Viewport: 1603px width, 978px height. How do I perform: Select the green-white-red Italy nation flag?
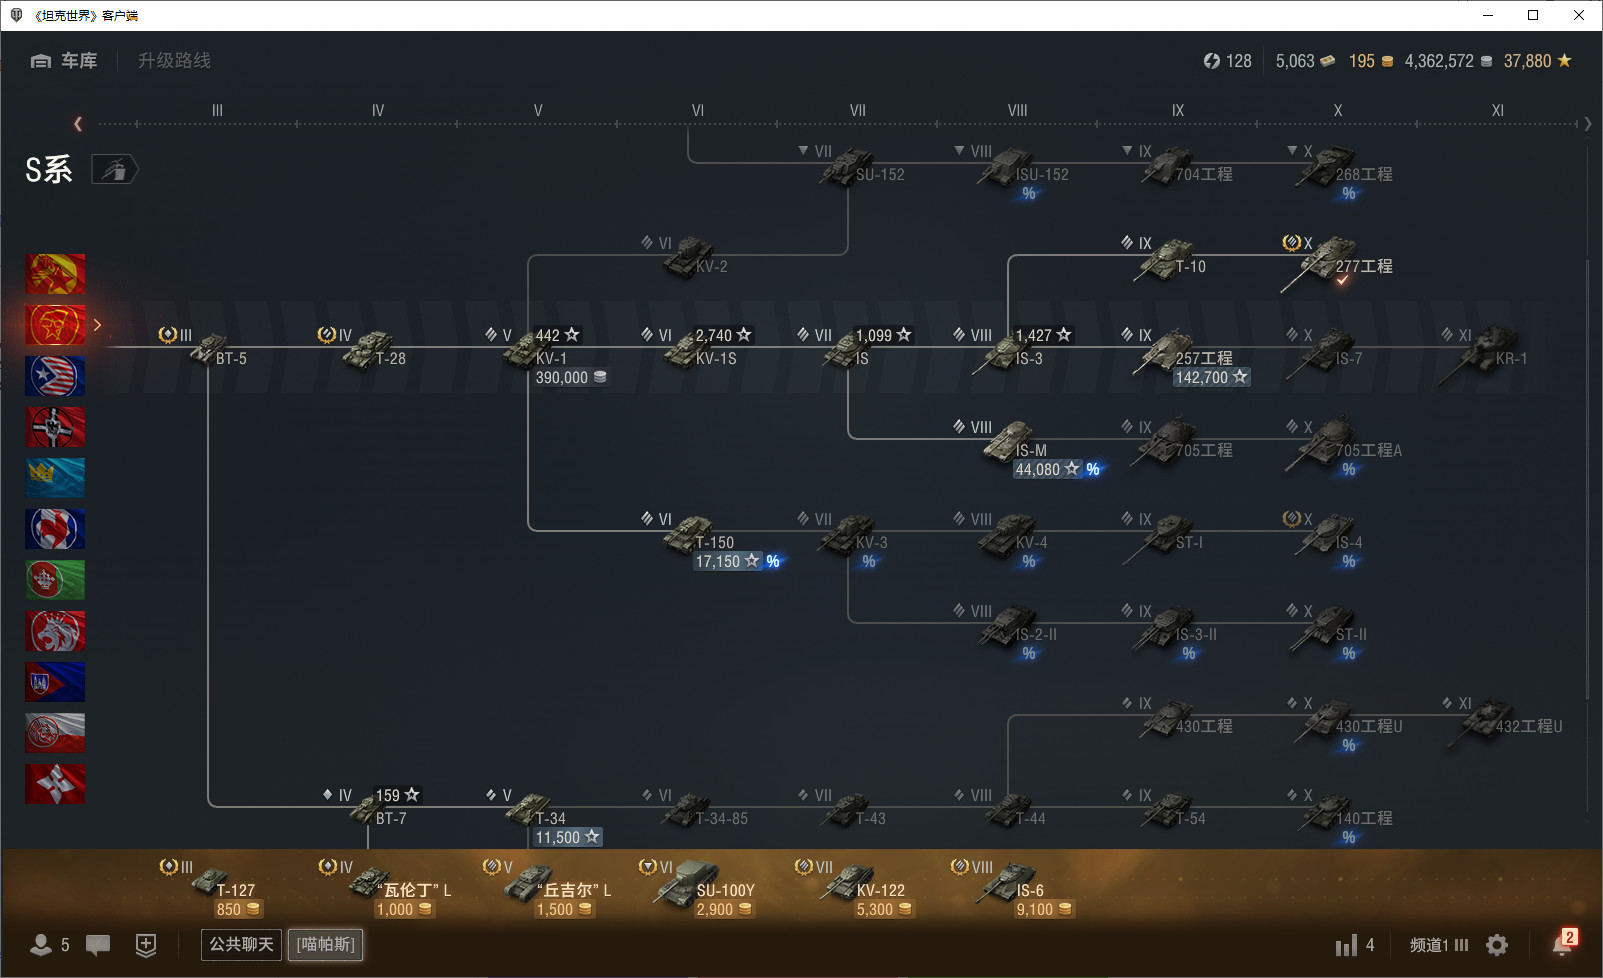click(x=55, y=580)
